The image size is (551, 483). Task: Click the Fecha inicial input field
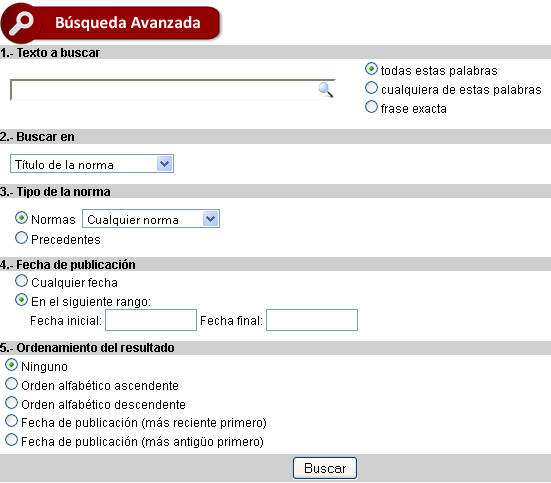coord(151,320)
